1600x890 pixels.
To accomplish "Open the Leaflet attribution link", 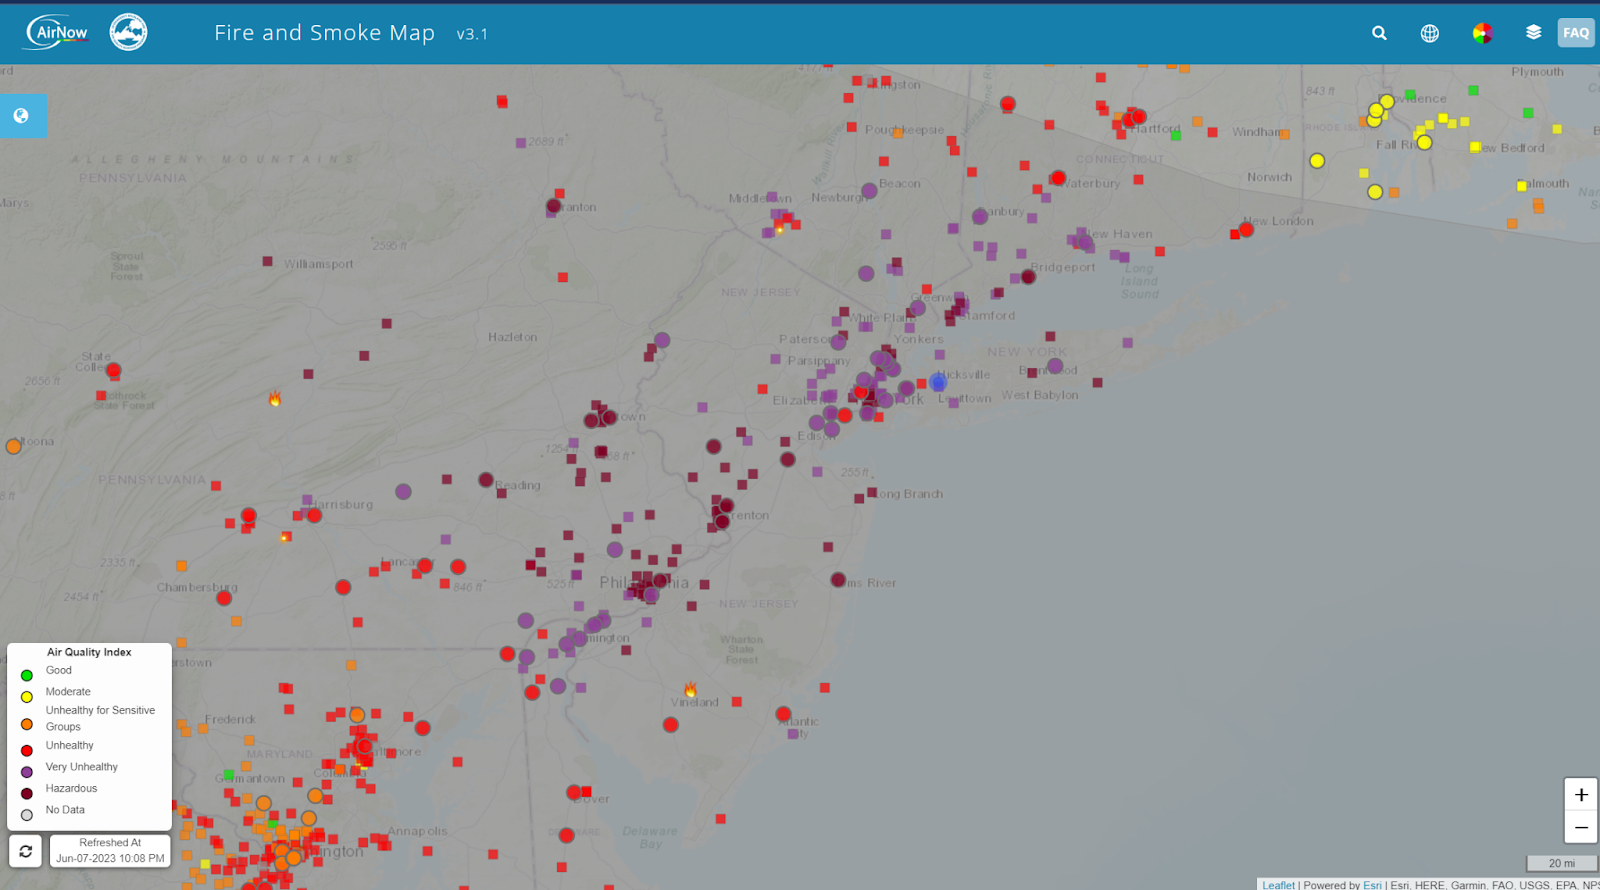I will point(1278,885).
